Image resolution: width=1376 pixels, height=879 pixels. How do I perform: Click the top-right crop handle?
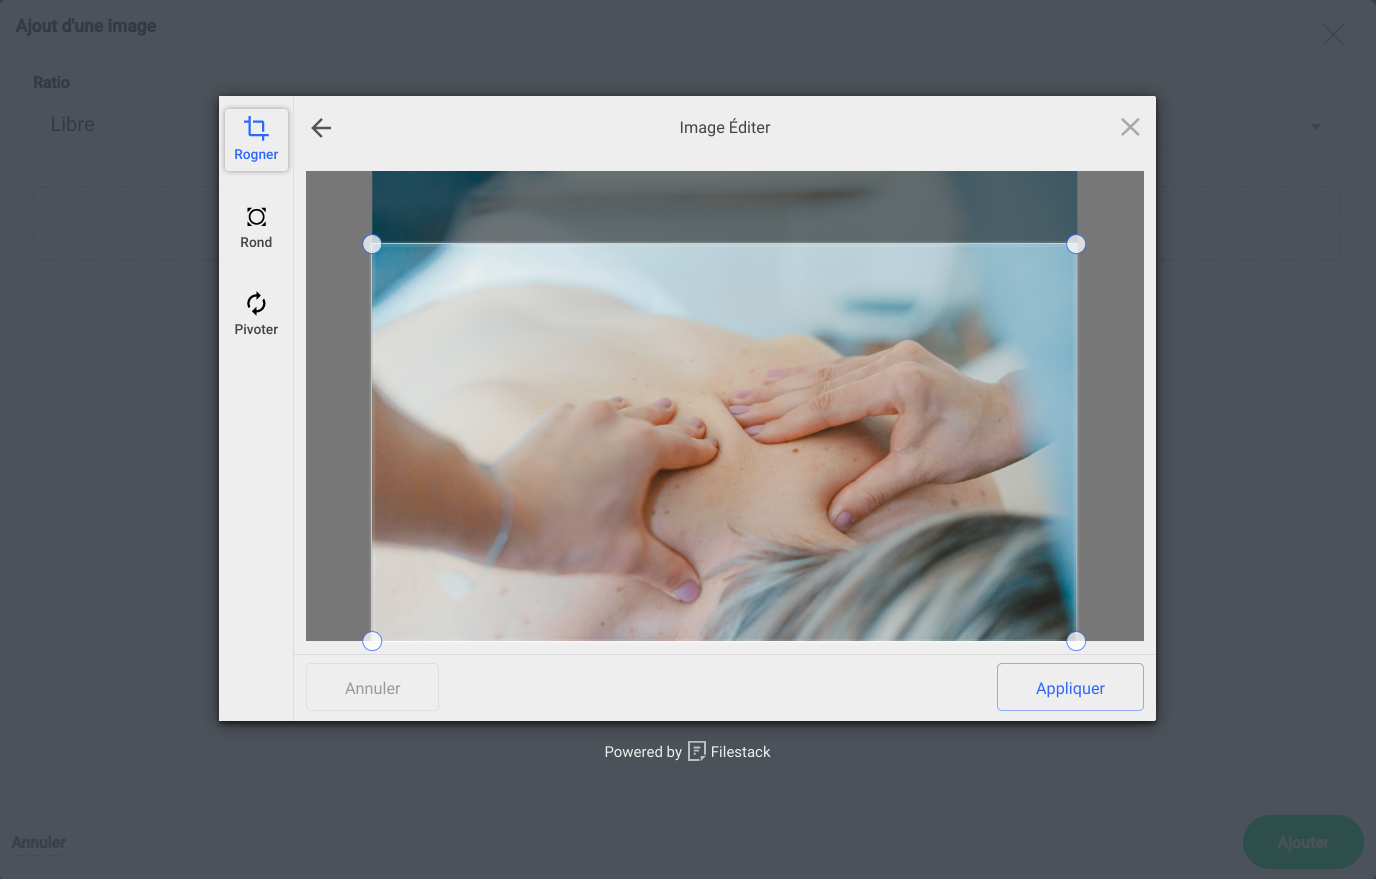[1076, 244]
